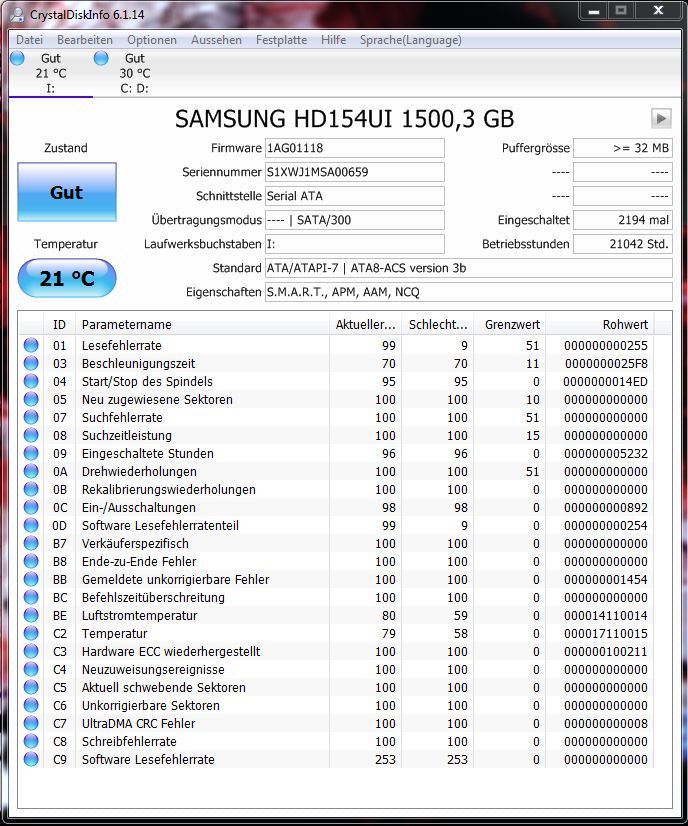The image size is (688, 826).
Task: Click the Parametername column header
Action: (202, 324)
